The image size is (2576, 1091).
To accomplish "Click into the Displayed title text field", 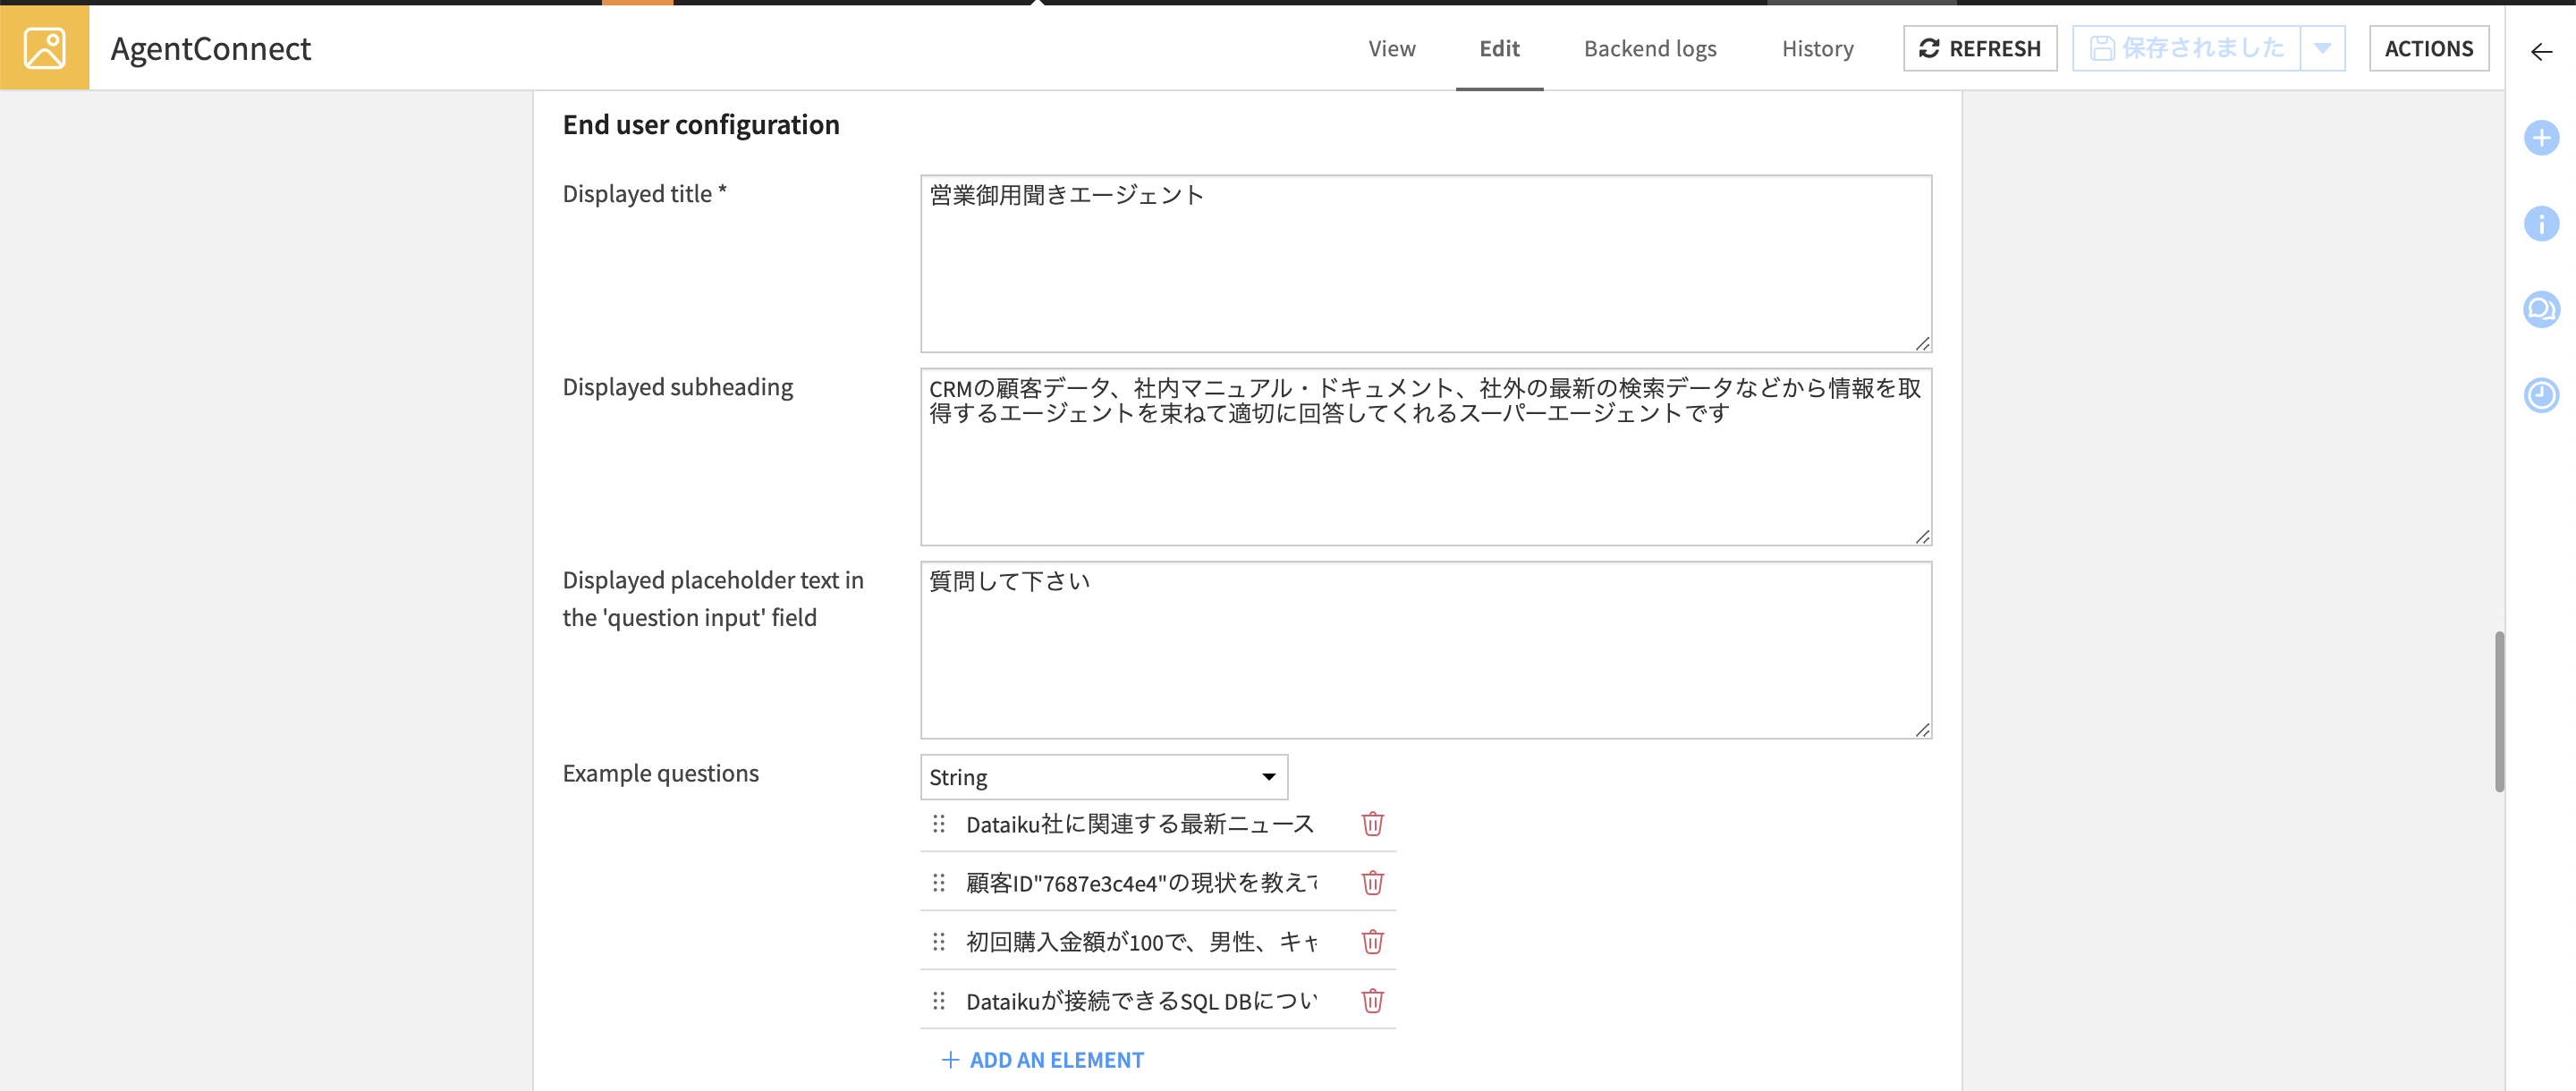I will click(x=1425, y=263).
